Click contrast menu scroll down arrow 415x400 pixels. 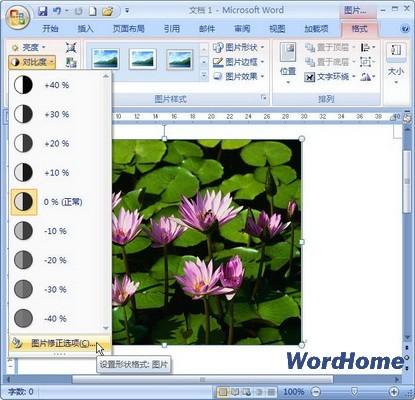tap(106, 329)
